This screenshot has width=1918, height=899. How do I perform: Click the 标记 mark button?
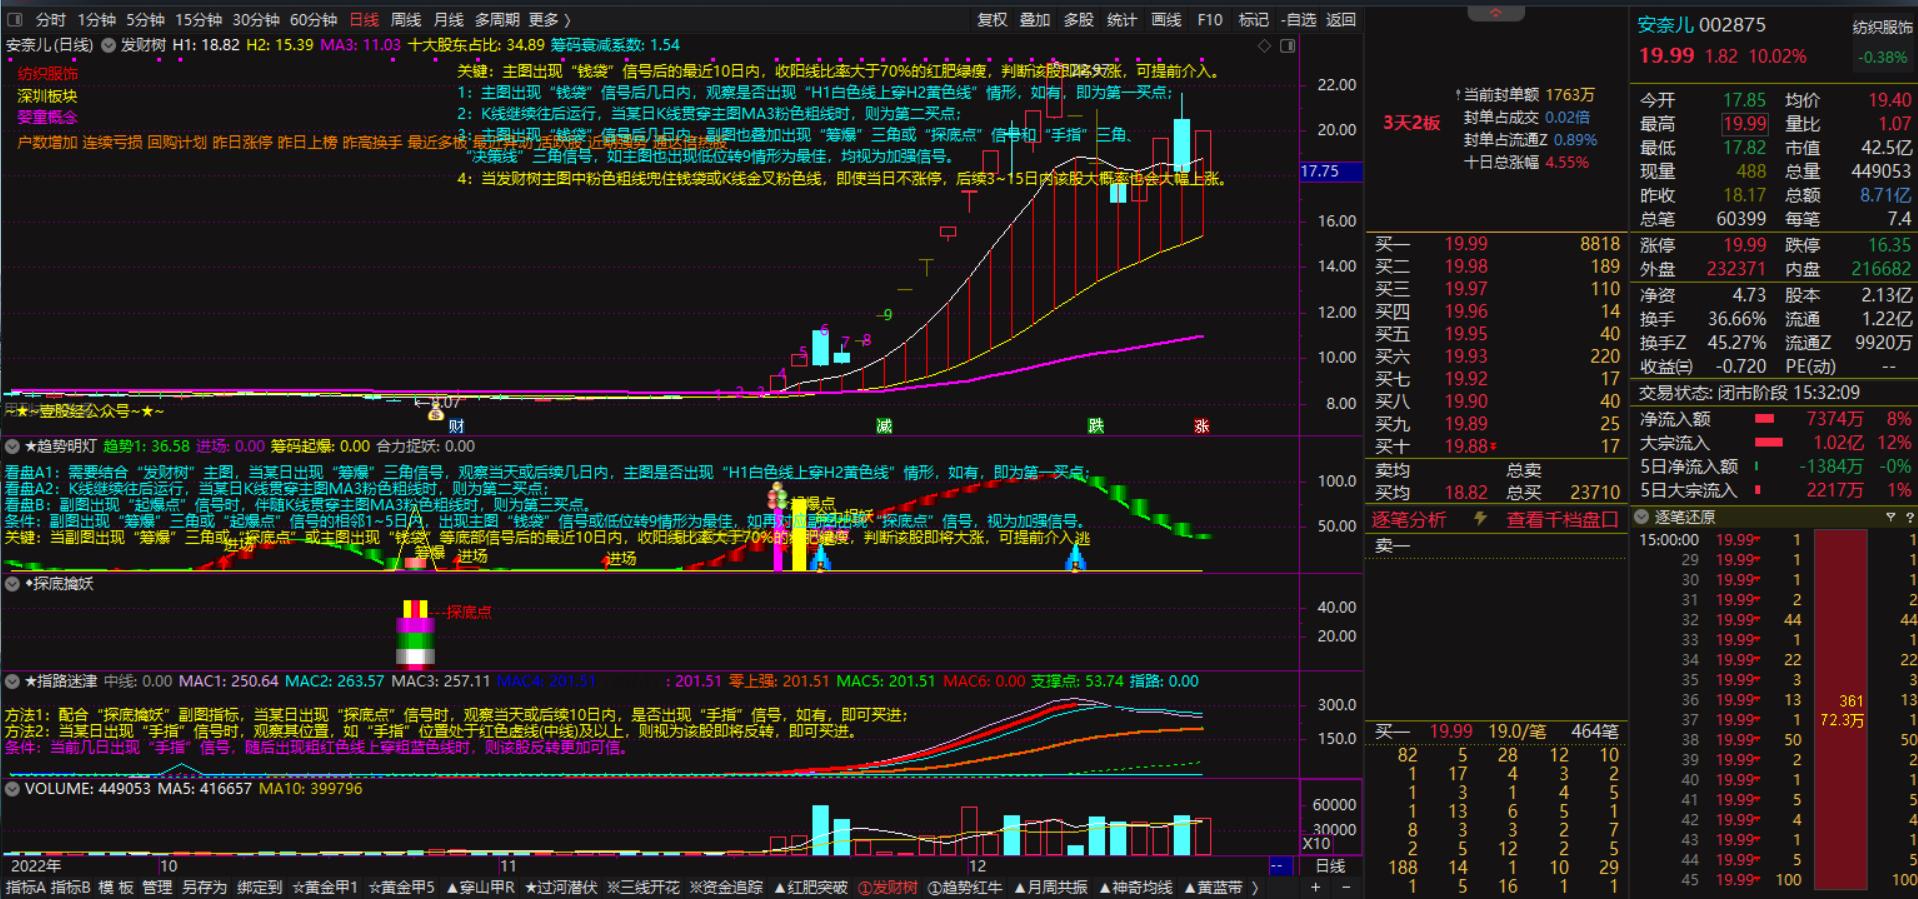point(1253,19)
